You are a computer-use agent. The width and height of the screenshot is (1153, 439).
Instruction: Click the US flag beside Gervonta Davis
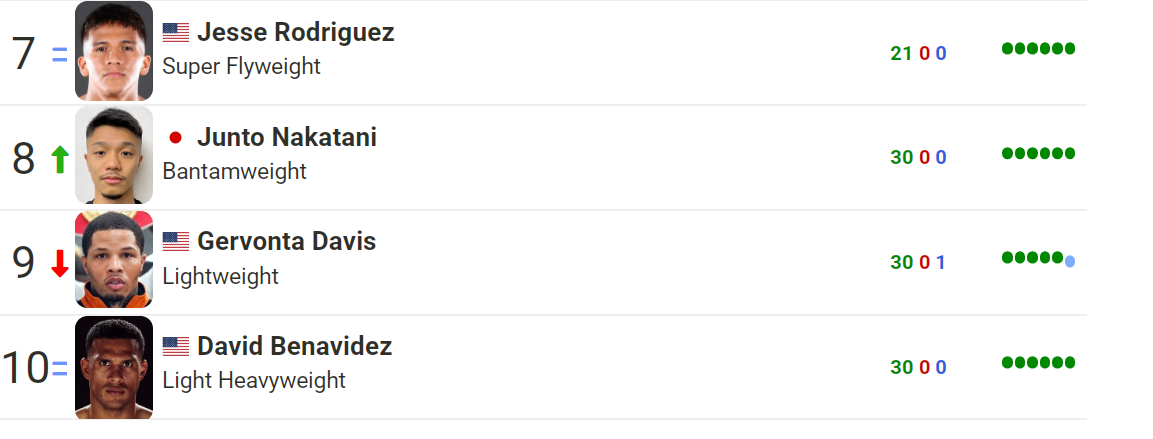click(176, 242)
